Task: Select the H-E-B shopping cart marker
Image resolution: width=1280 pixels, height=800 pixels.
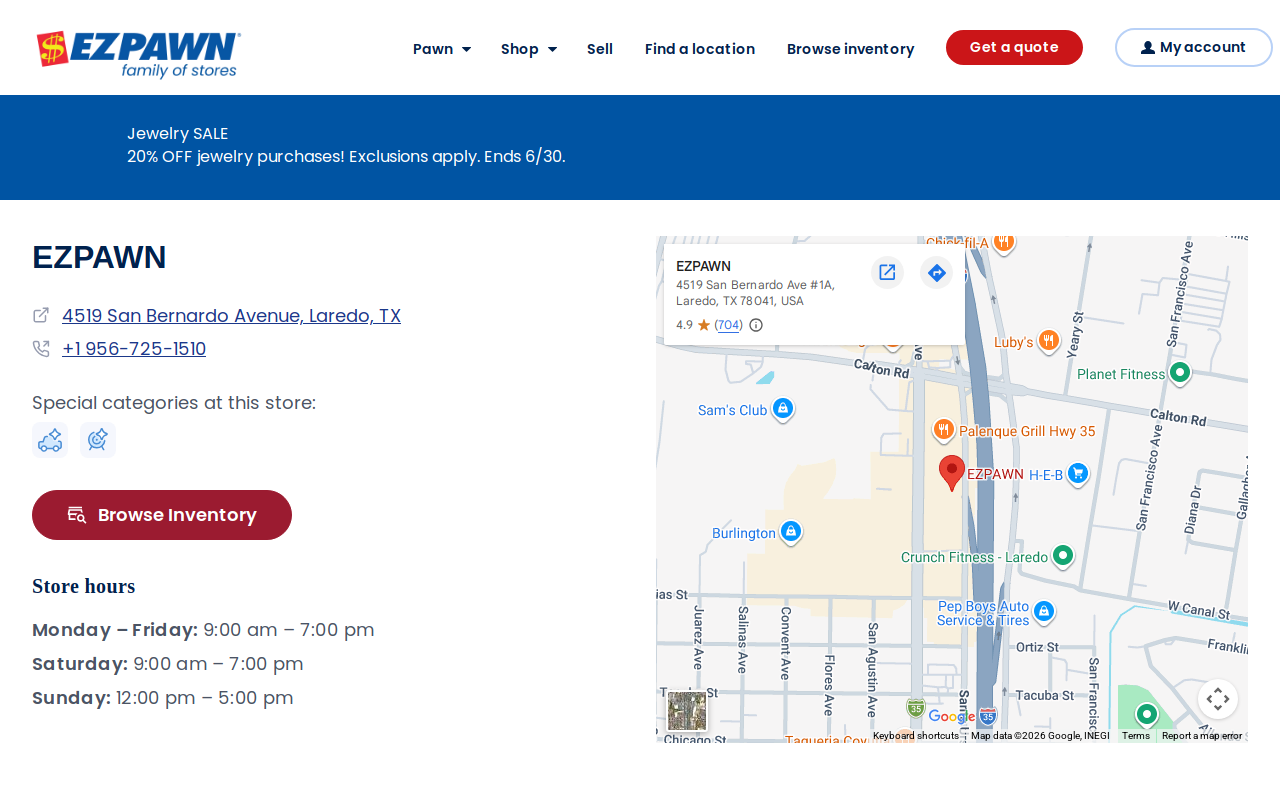Action: [x=1077, y=473]
